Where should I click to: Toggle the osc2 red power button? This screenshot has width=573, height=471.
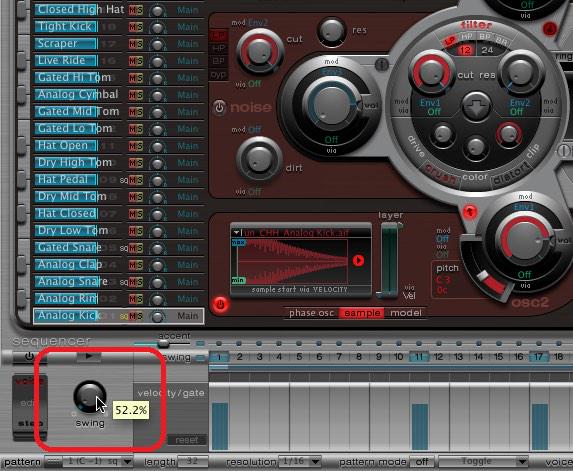click(x=220, y=304)
